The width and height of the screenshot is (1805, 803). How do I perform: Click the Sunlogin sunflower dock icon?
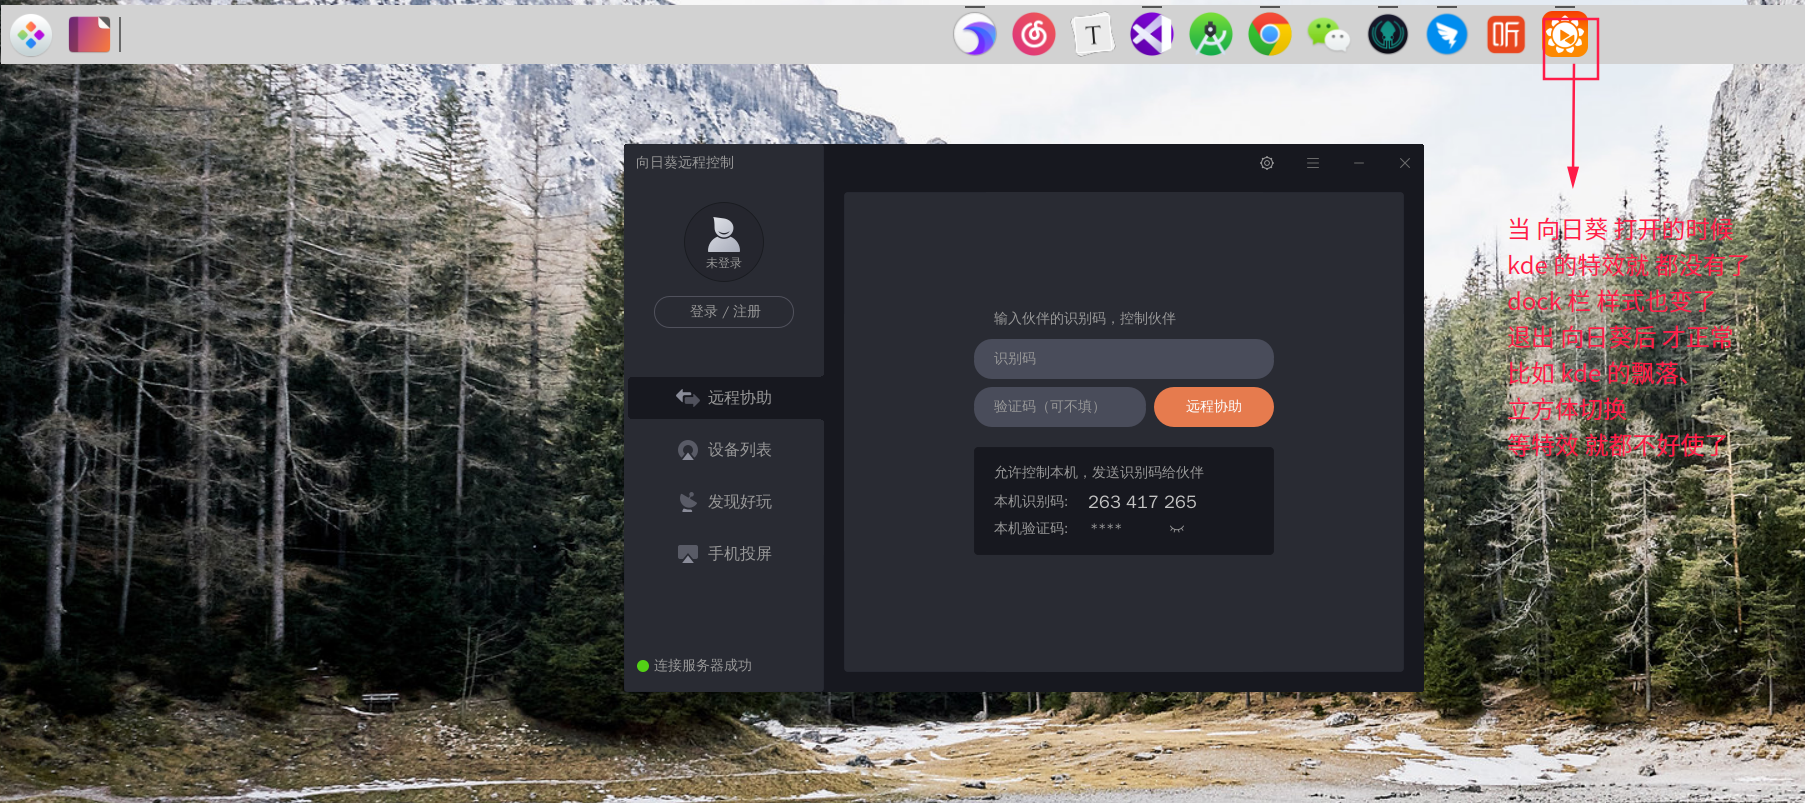coord(1565,36)
